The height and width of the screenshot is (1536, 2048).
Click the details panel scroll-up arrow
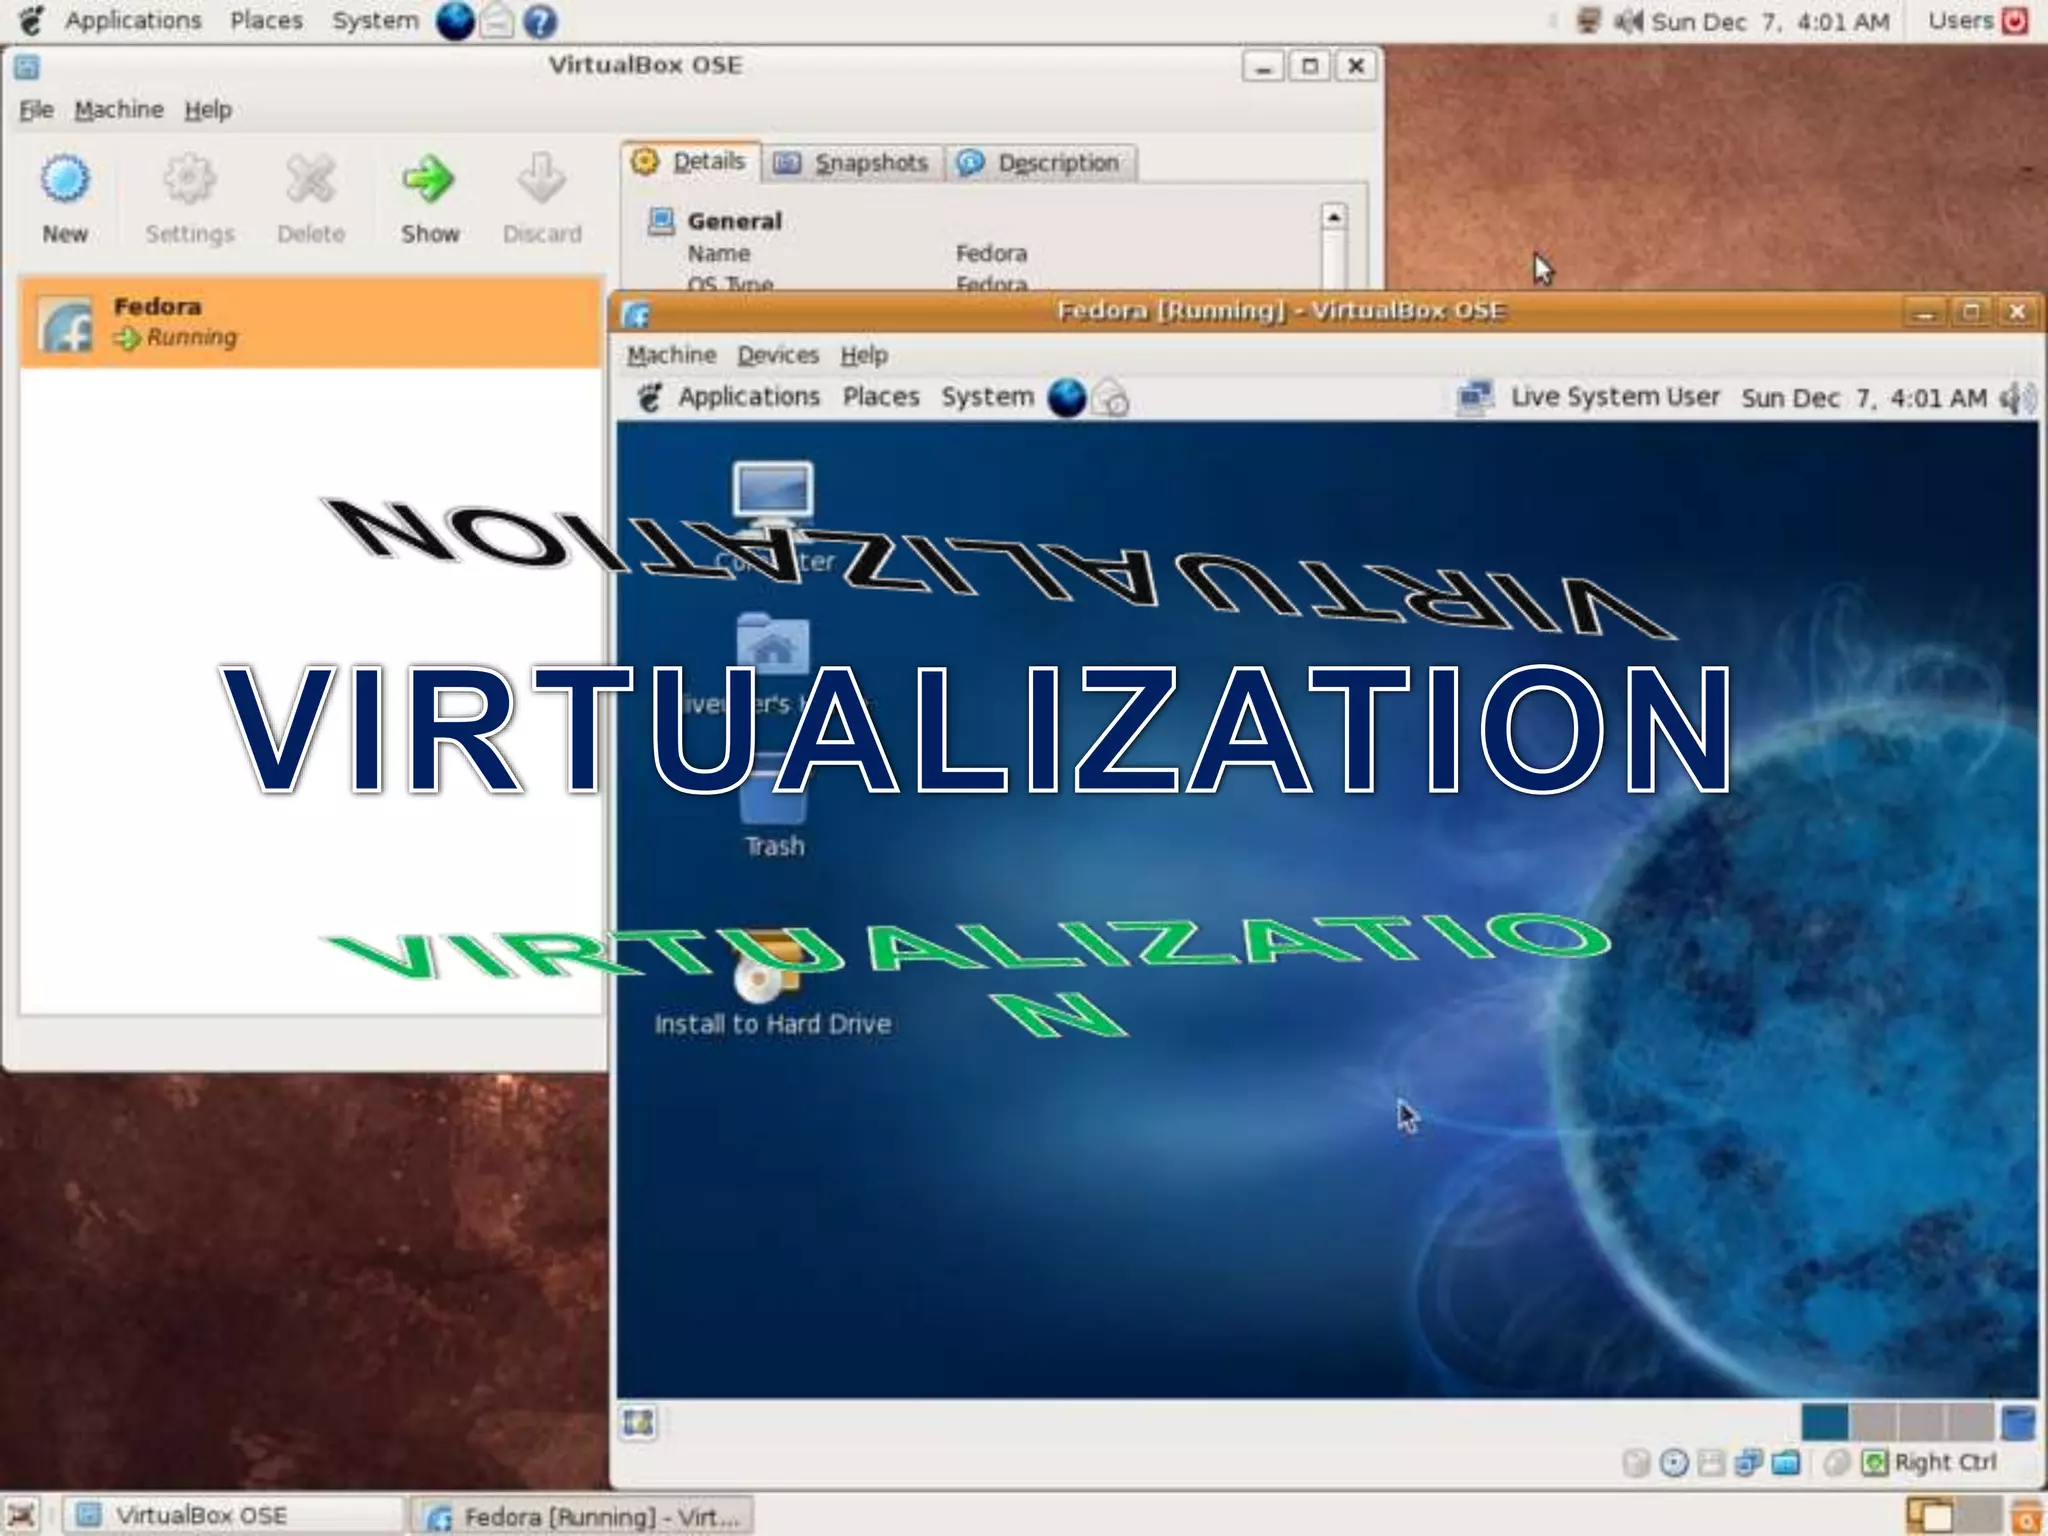click(1333, 217)
